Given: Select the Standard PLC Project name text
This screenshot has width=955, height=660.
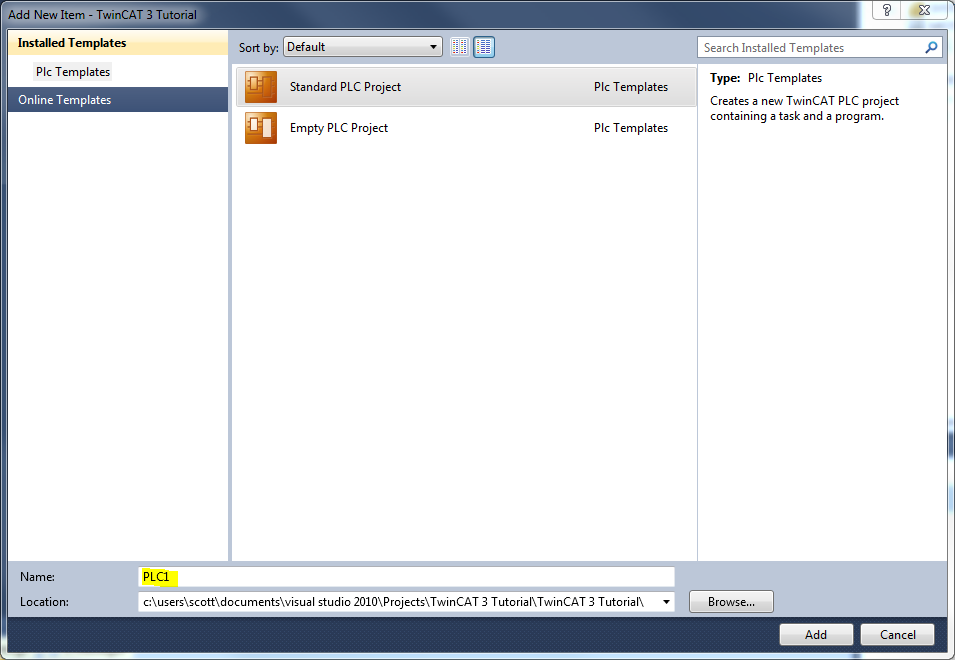Looking at the screenshot, I should point(345,87).
